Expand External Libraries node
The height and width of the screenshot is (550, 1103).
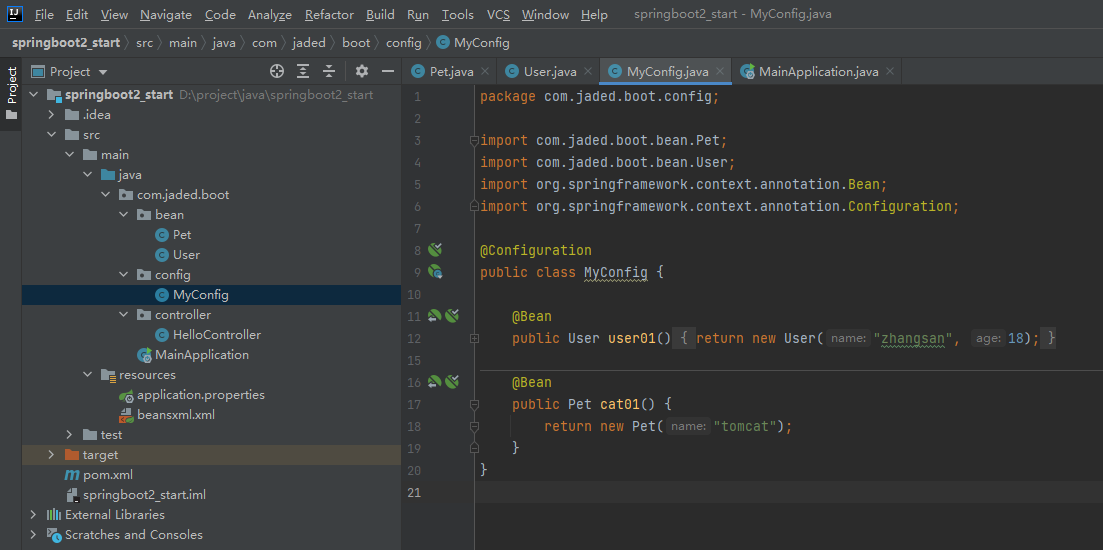click(x=32, y=515)
